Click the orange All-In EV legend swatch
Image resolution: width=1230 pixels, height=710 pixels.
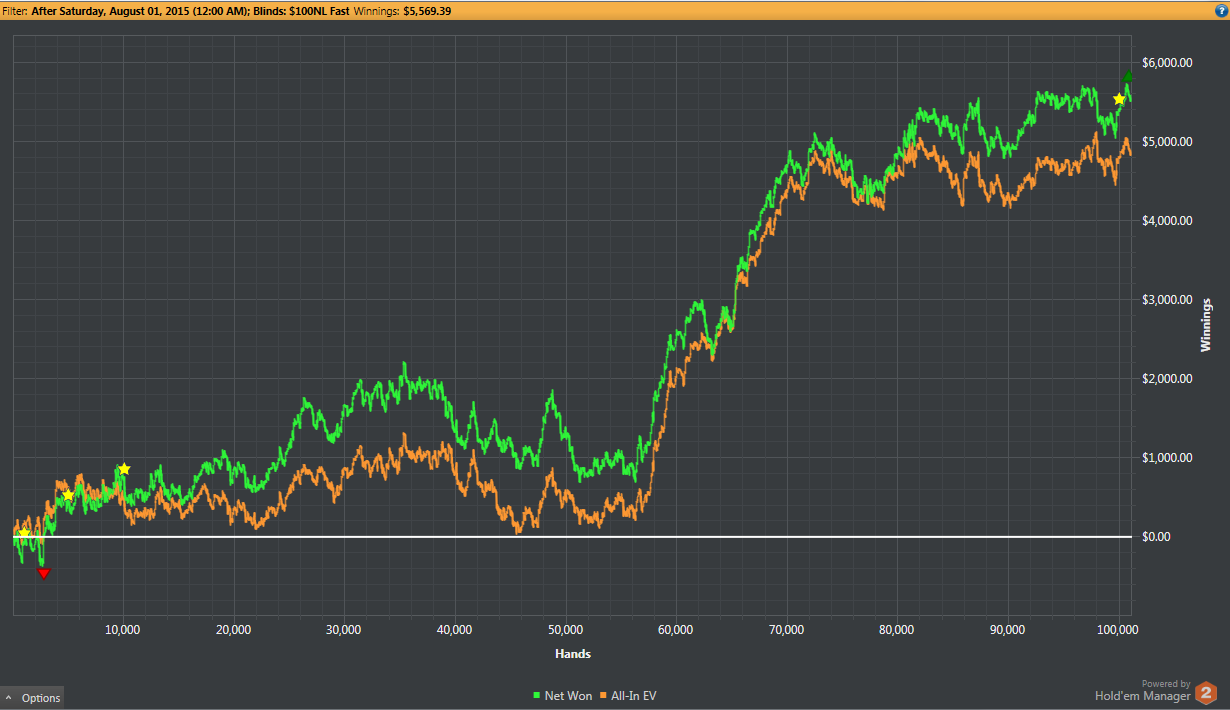coord(604,696)
